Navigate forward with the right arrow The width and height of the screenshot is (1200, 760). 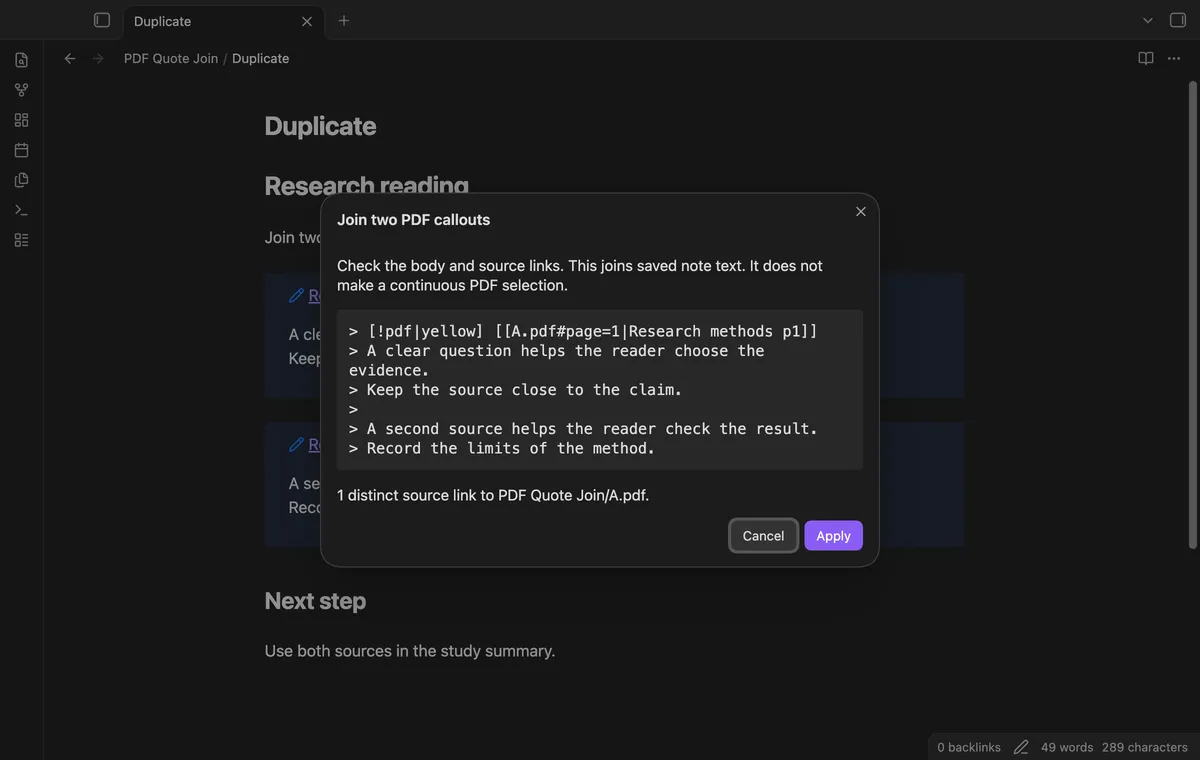(98, 59)
